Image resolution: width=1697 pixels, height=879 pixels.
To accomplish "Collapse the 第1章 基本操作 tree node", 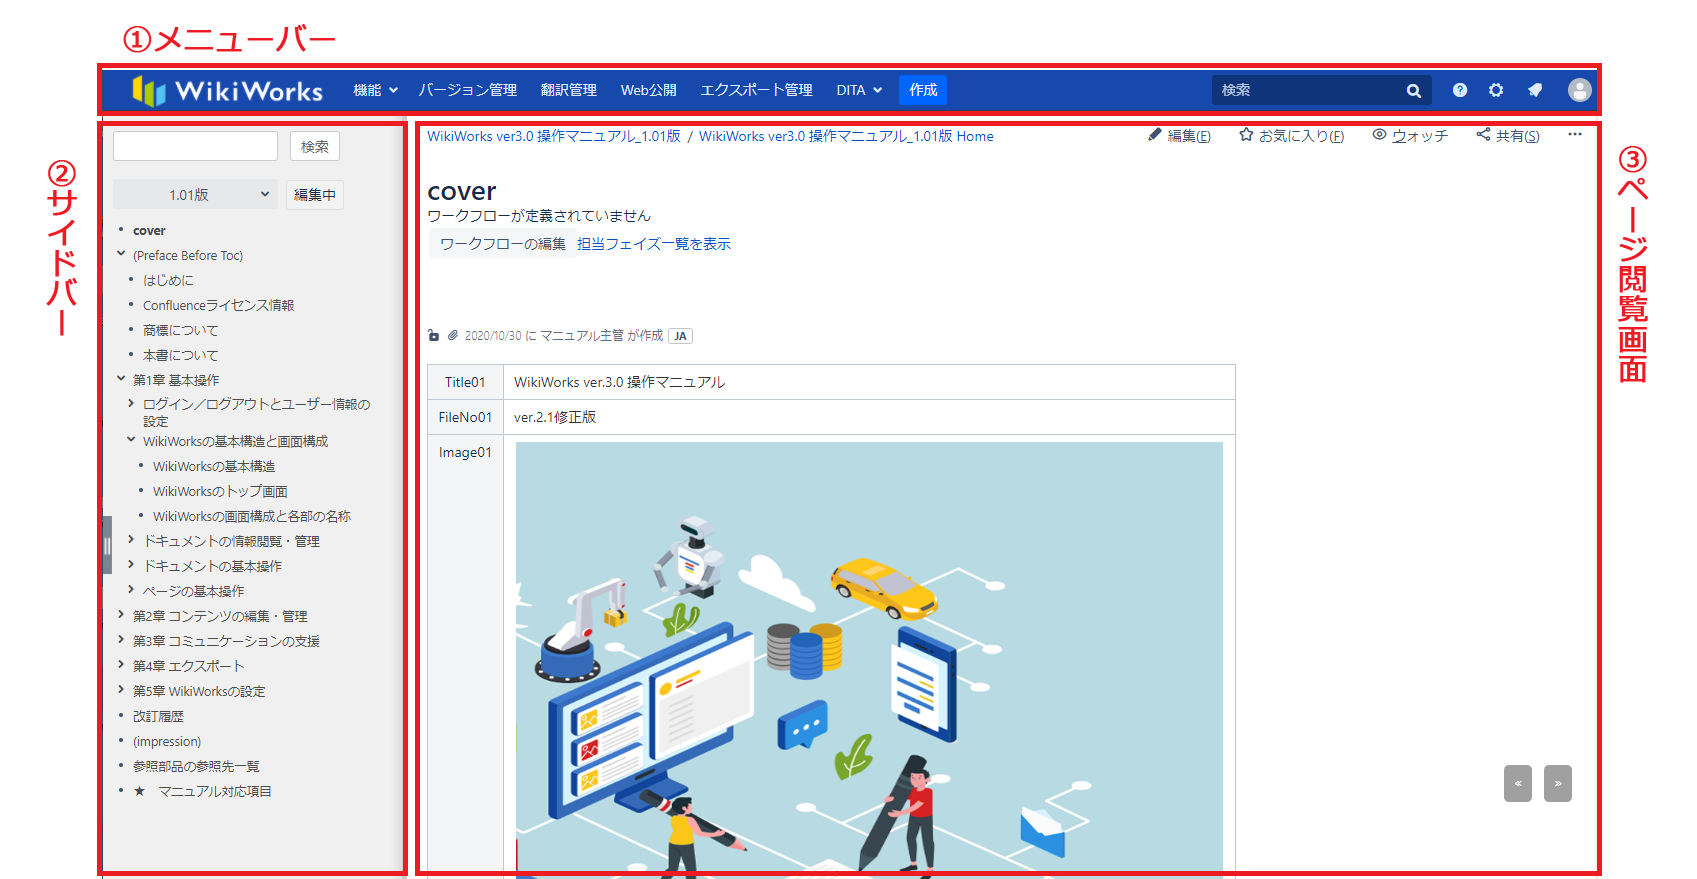I will click(121, 379).
